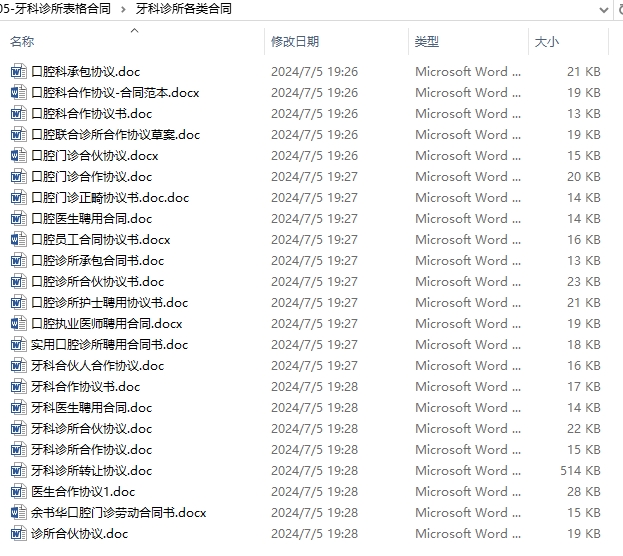Click the sort arrow above the 名称 column
623x556 pixels.
pyautogui.click(x=135, y=30)
